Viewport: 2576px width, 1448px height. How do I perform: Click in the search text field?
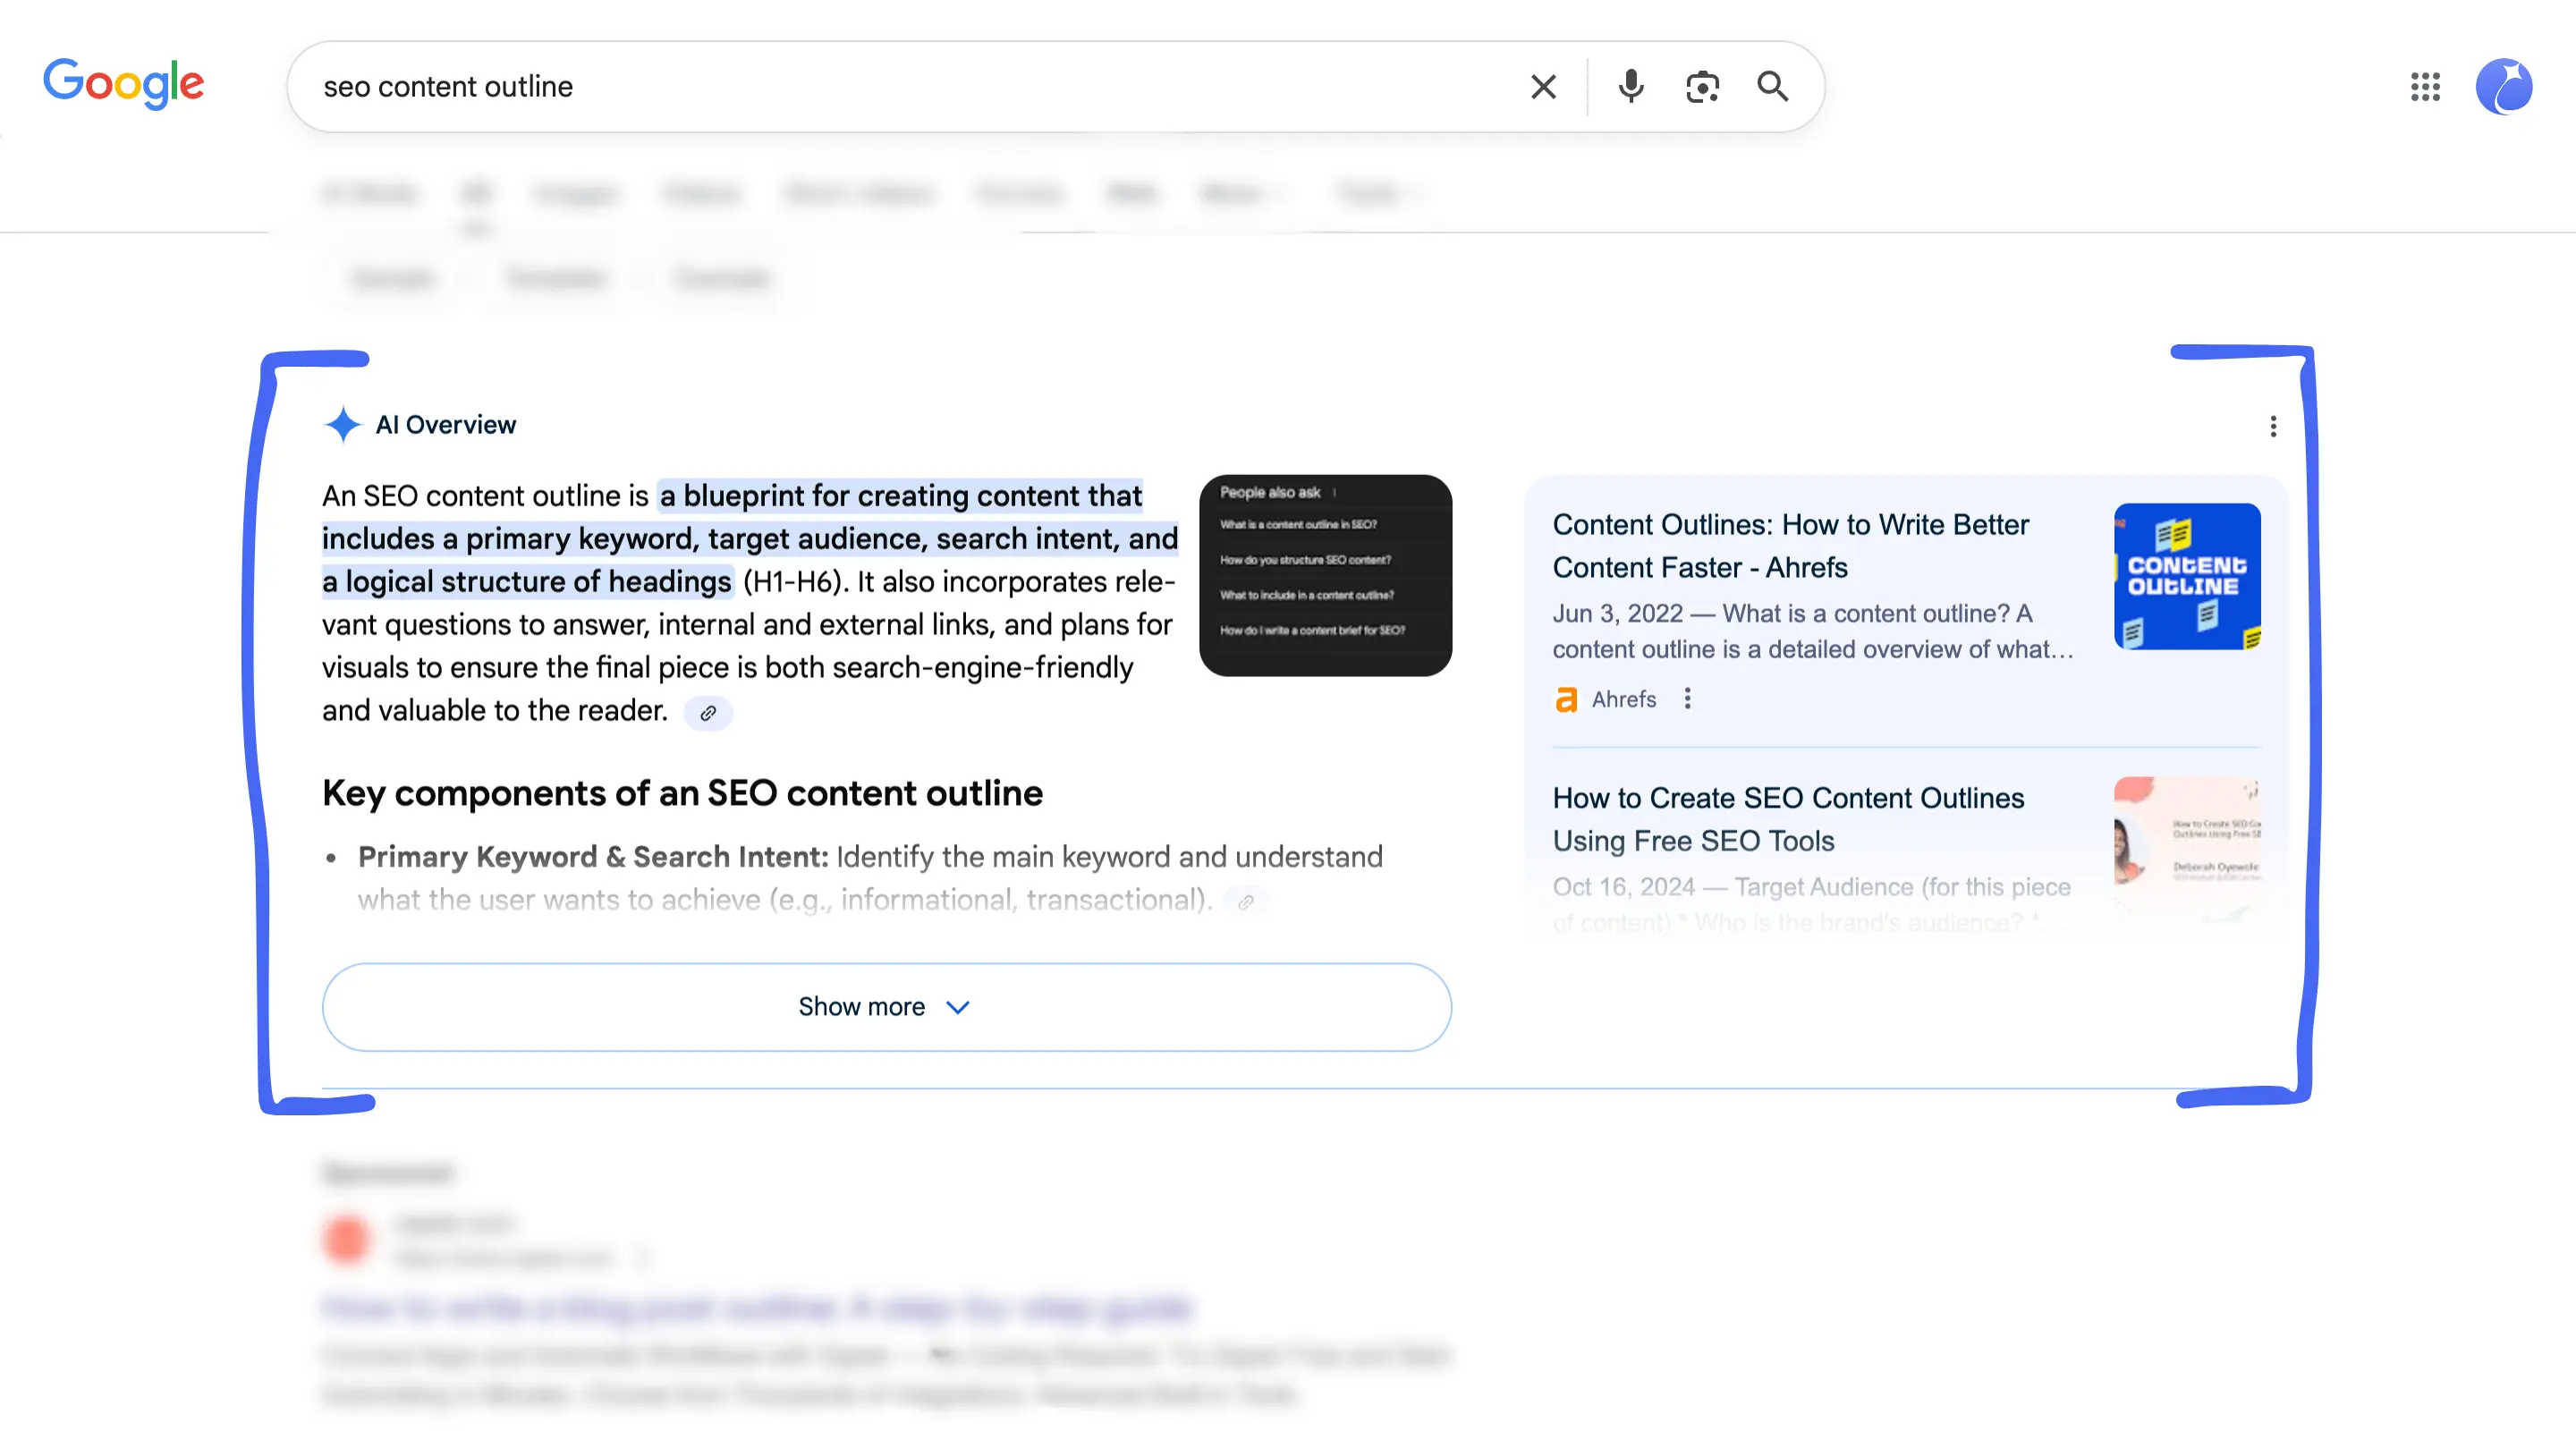click(x=900, y=87)
